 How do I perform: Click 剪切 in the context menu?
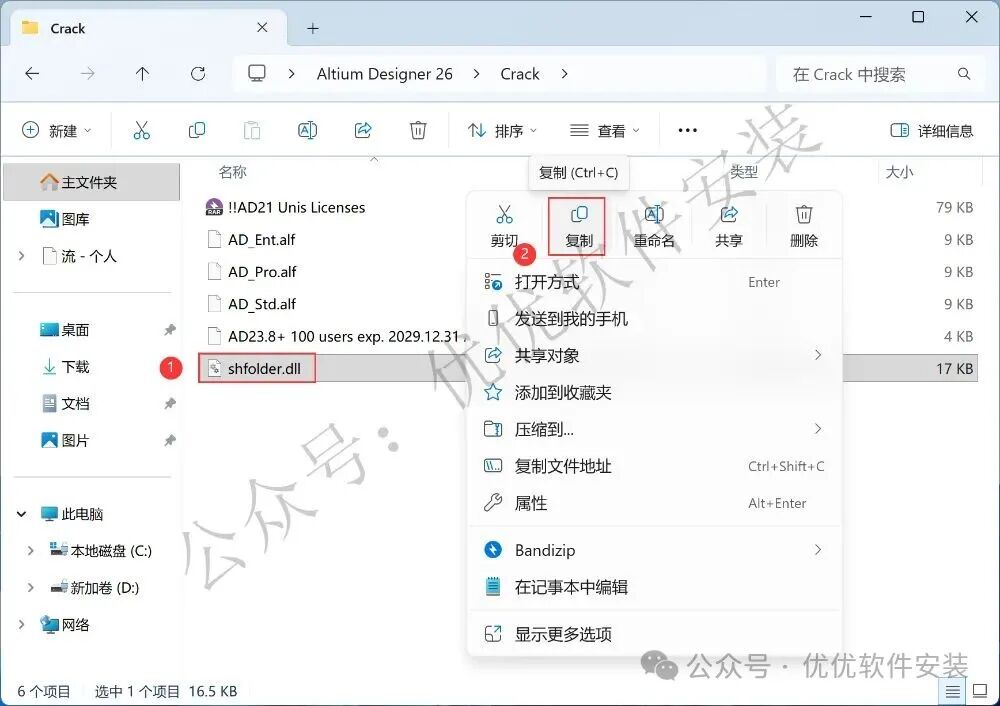[504, 226]
